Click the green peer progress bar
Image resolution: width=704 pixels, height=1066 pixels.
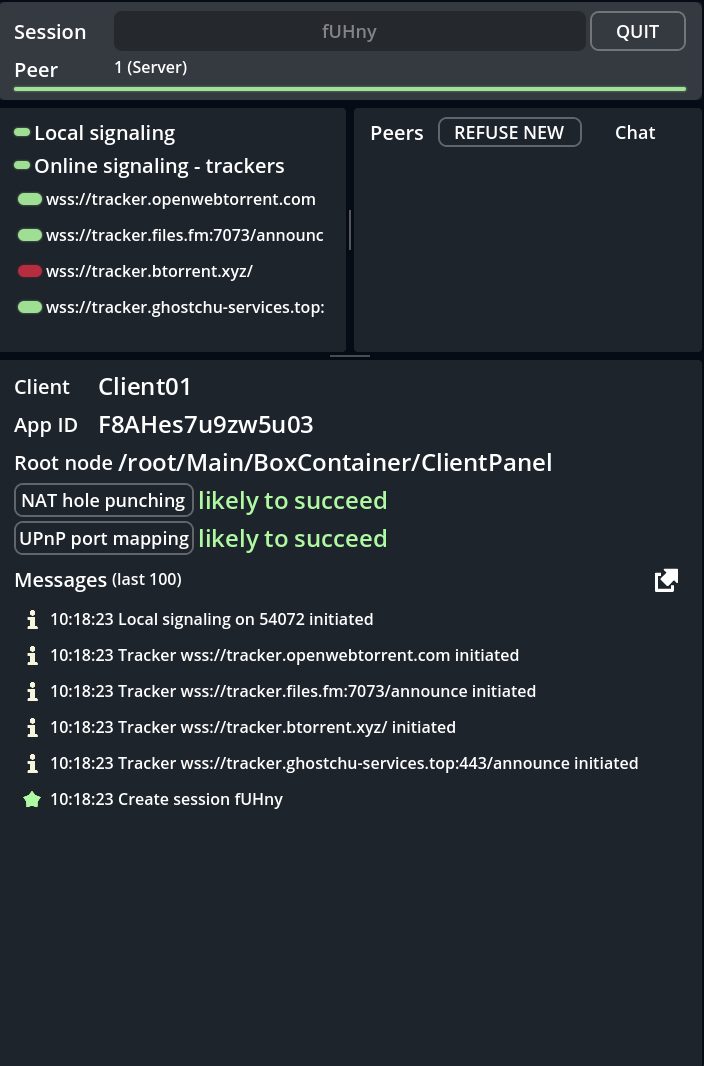tap(349, 89)
